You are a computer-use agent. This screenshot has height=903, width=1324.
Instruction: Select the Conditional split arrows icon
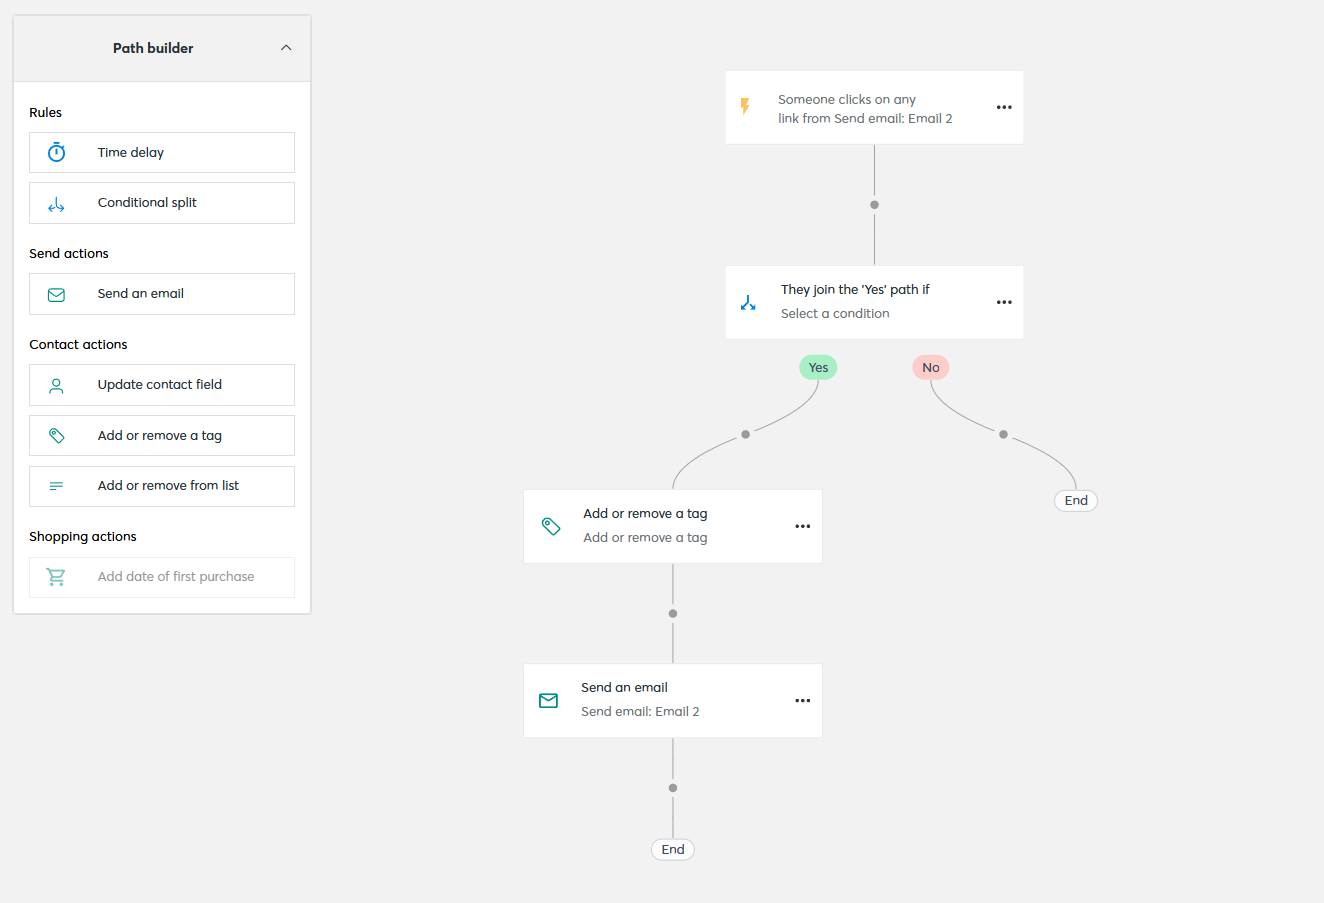57,204
